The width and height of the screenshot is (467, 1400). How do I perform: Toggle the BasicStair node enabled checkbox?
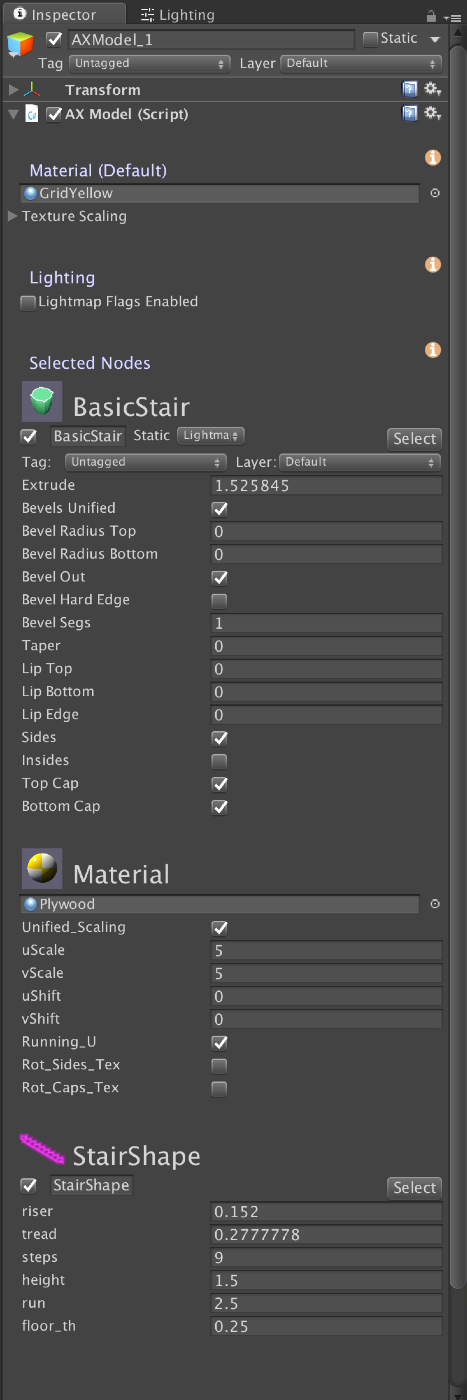[29, 436]
